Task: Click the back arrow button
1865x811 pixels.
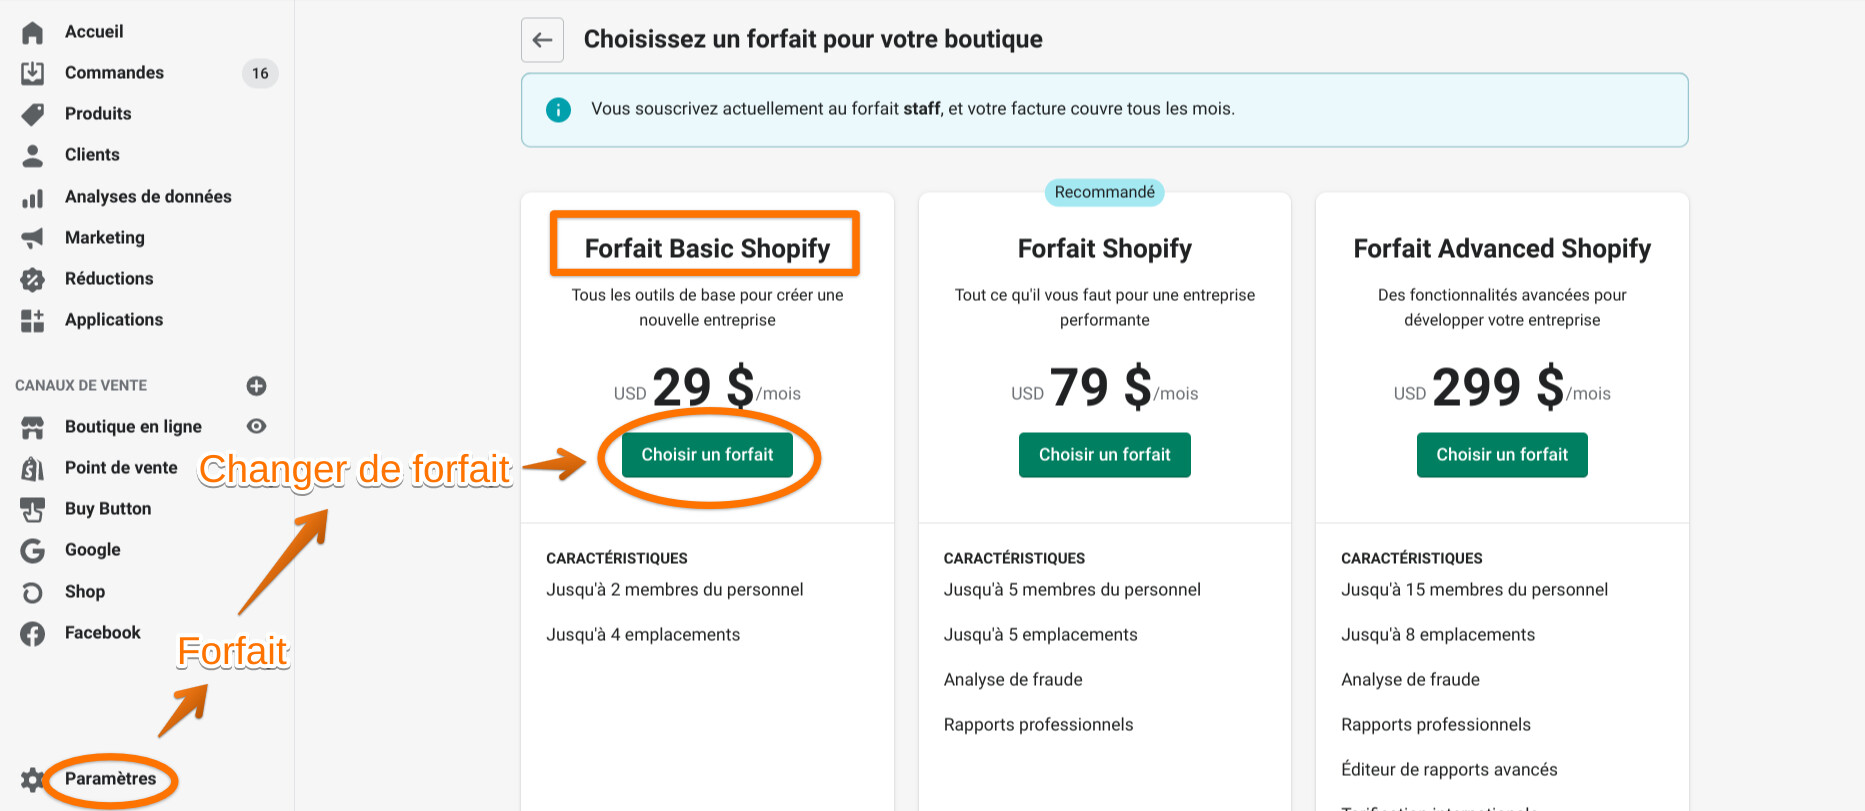Action: (542, 40)
